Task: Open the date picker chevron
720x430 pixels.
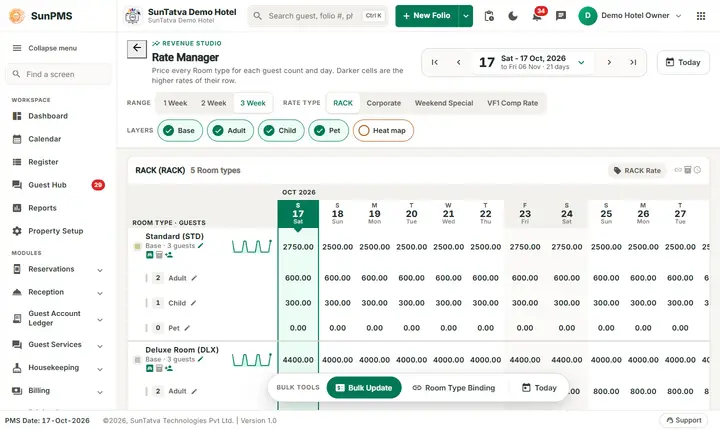Action: (x=581, y=62)
